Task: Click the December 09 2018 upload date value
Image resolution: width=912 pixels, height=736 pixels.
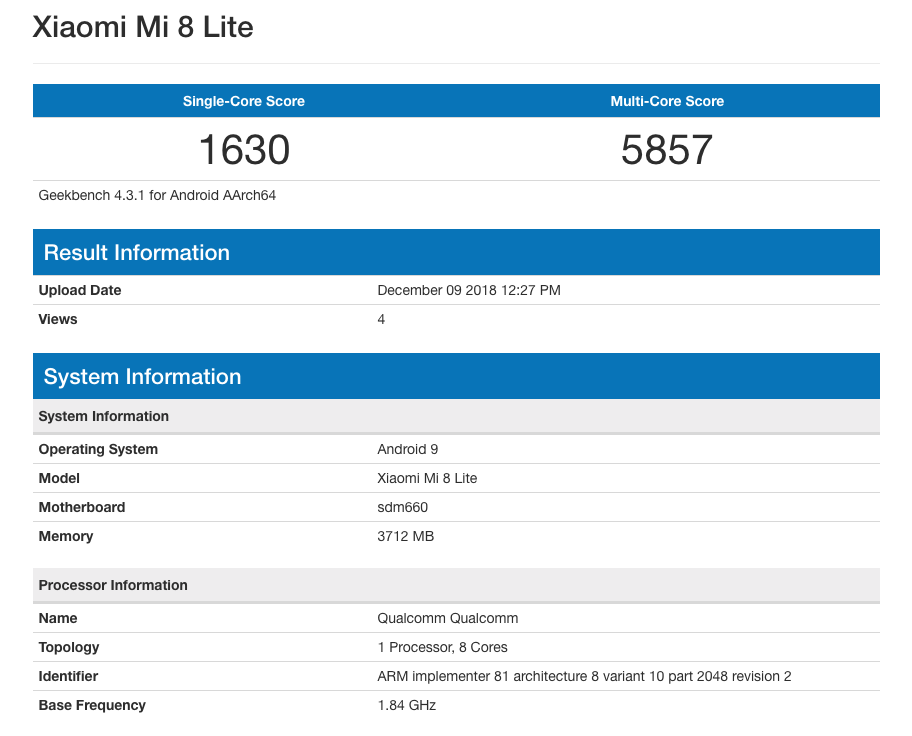Action: point(468,290)
